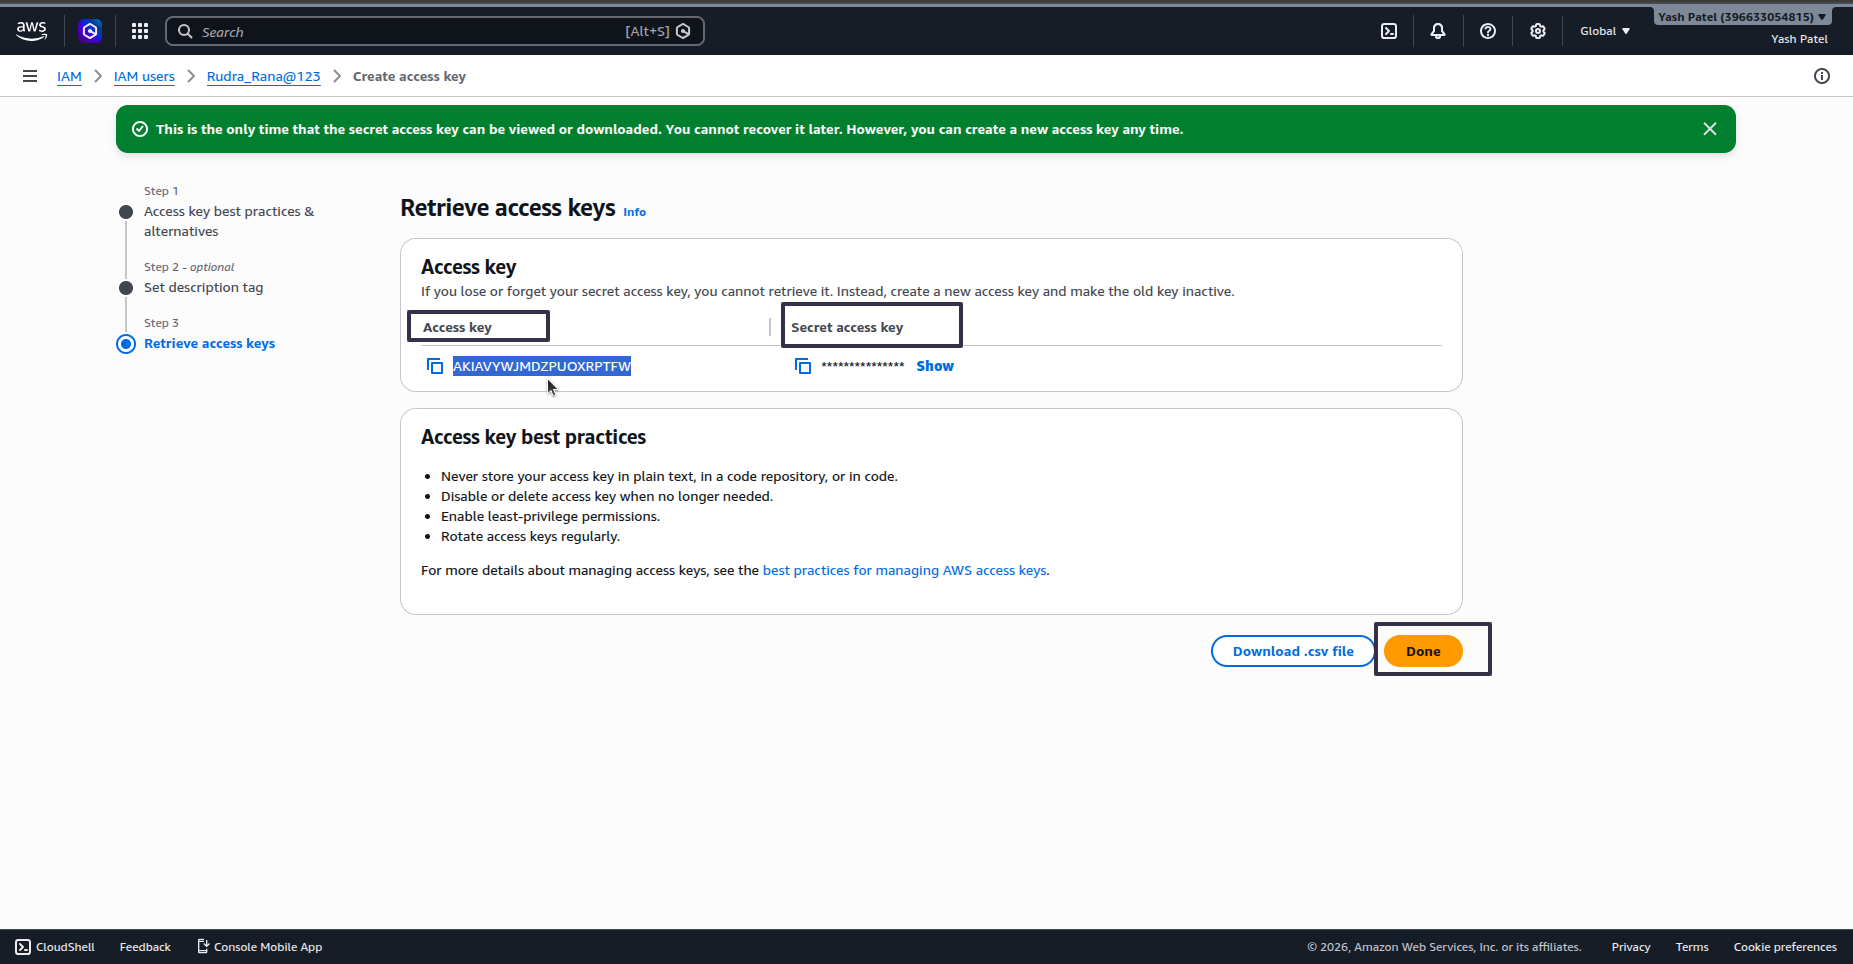Select the Retrieve access keys step
The image size is (1853, 964).
pos(209,343)
